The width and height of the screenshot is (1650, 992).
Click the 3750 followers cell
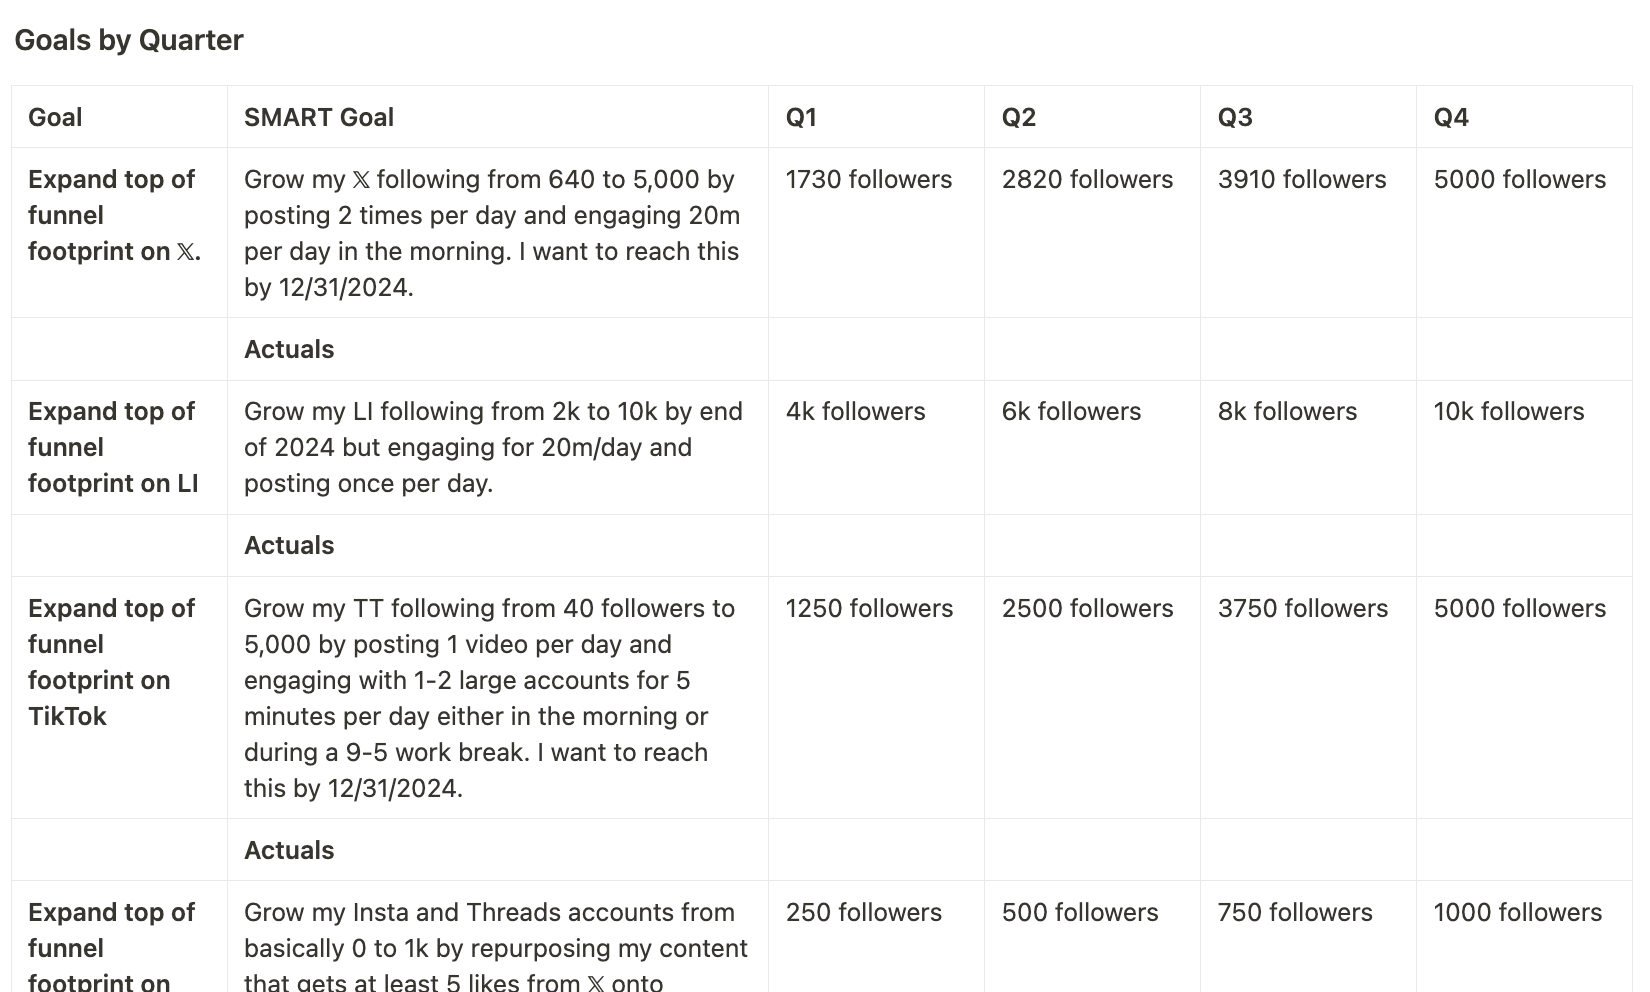(x=1309, y=698)
